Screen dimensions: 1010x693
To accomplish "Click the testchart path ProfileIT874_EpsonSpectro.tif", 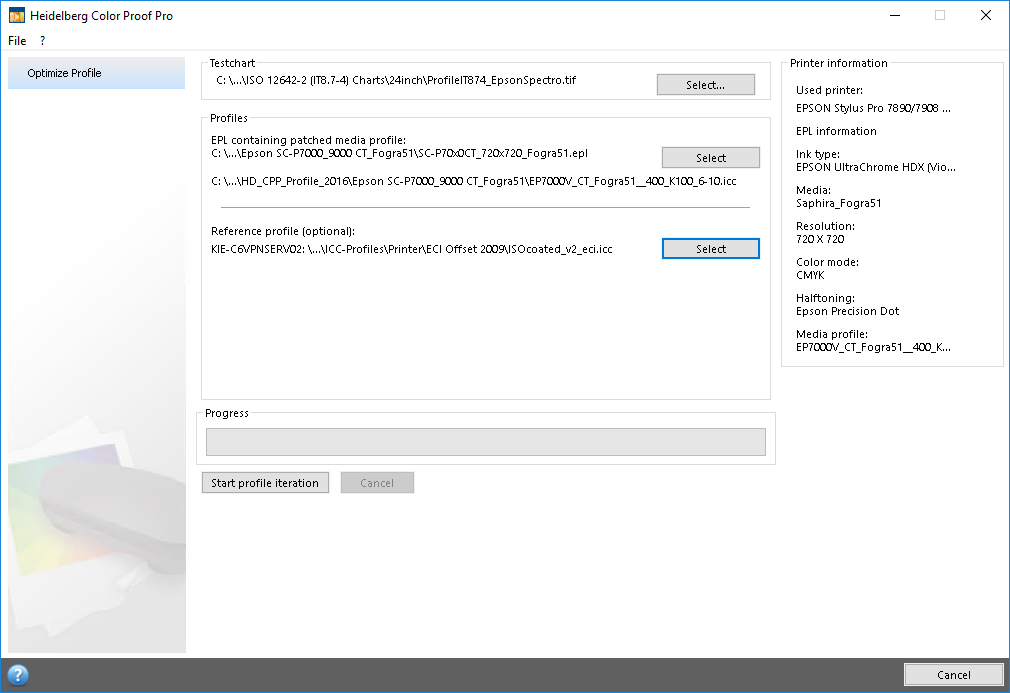I will pos(396,81).
